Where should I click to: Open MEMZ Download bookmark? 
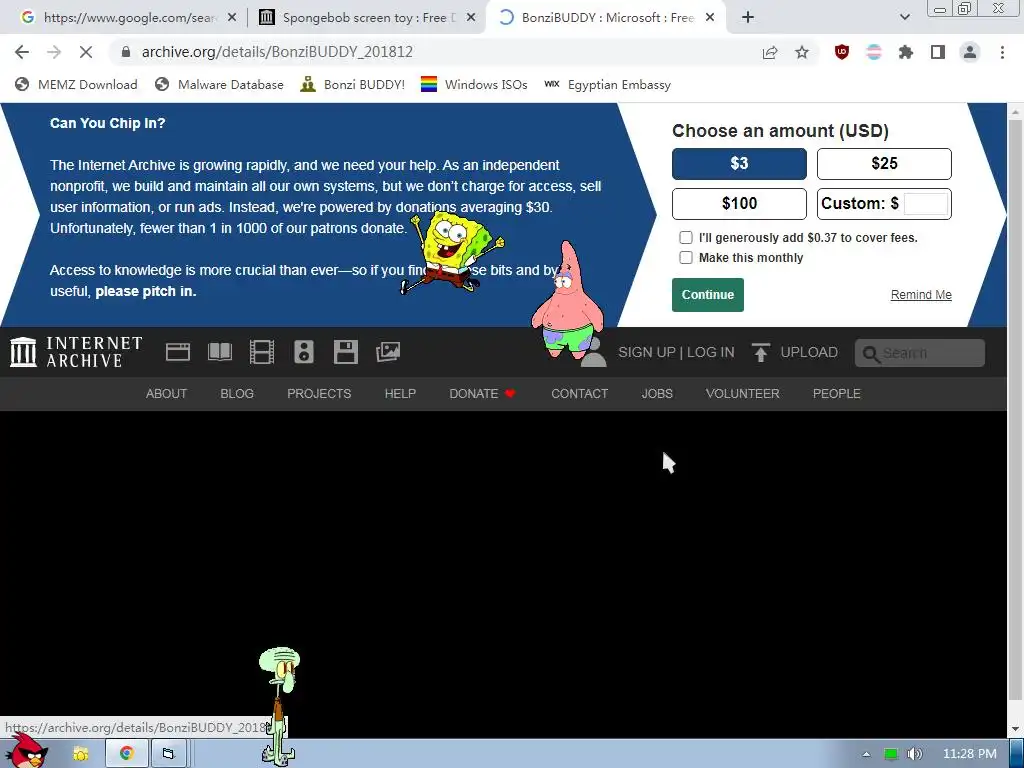click(x=76, y=85)
